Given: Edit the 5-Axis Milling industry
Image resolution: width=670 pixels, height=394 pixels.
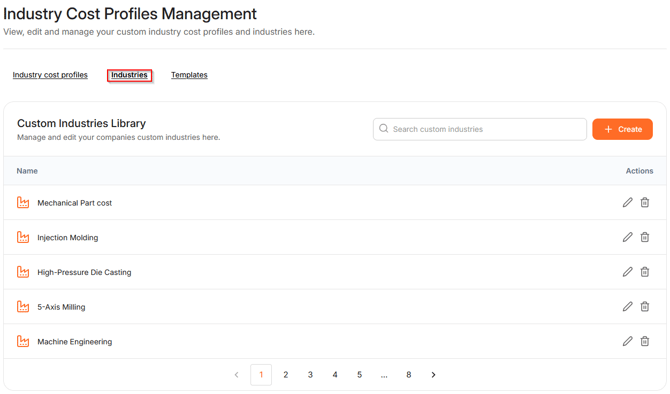Looking at the screenshot, I should click(627, 306).
